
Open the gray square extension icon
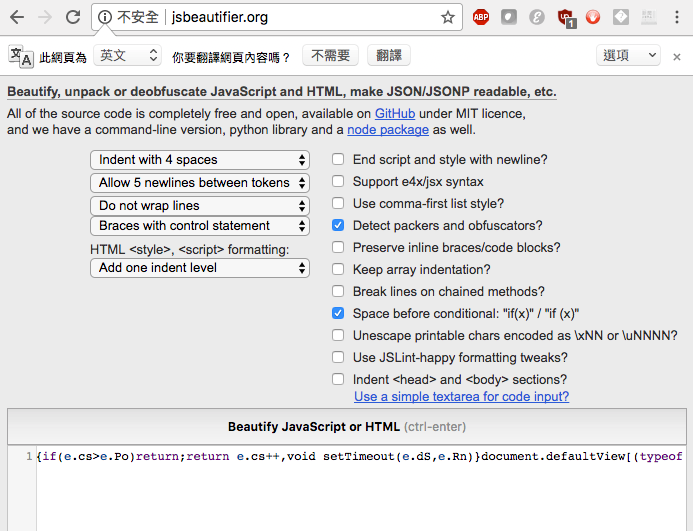coord(509,17)
